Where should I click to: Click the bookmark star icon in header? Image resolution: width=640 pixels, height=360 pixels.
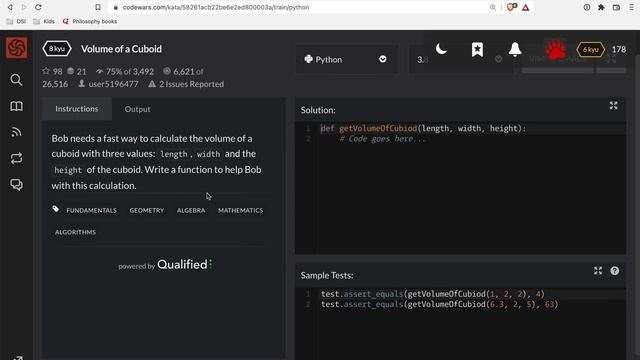click(x=477, y=49)
